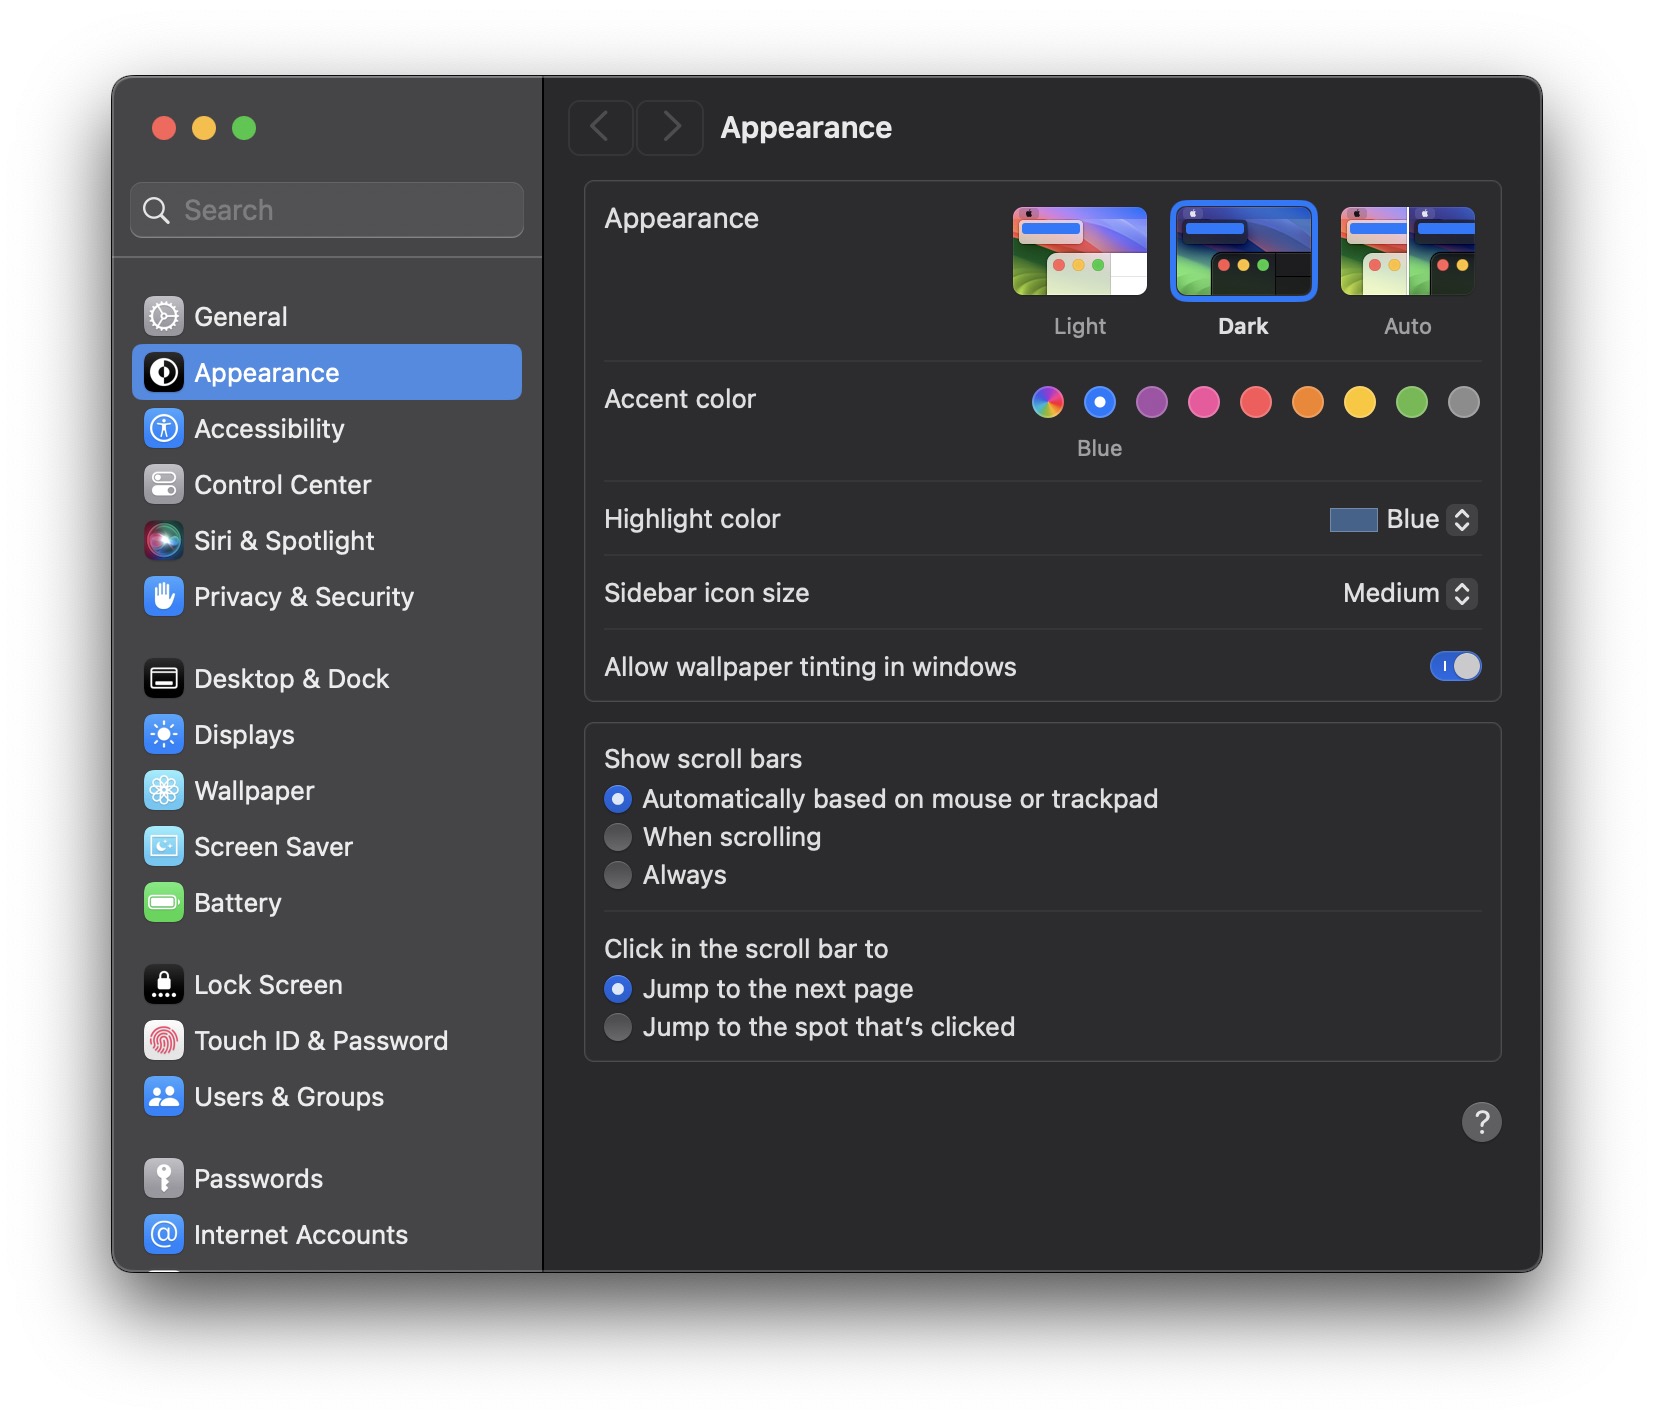Change Sidebar icon size to Large
This screenshot has width=1654, height=1420.
pos(1462,593)
